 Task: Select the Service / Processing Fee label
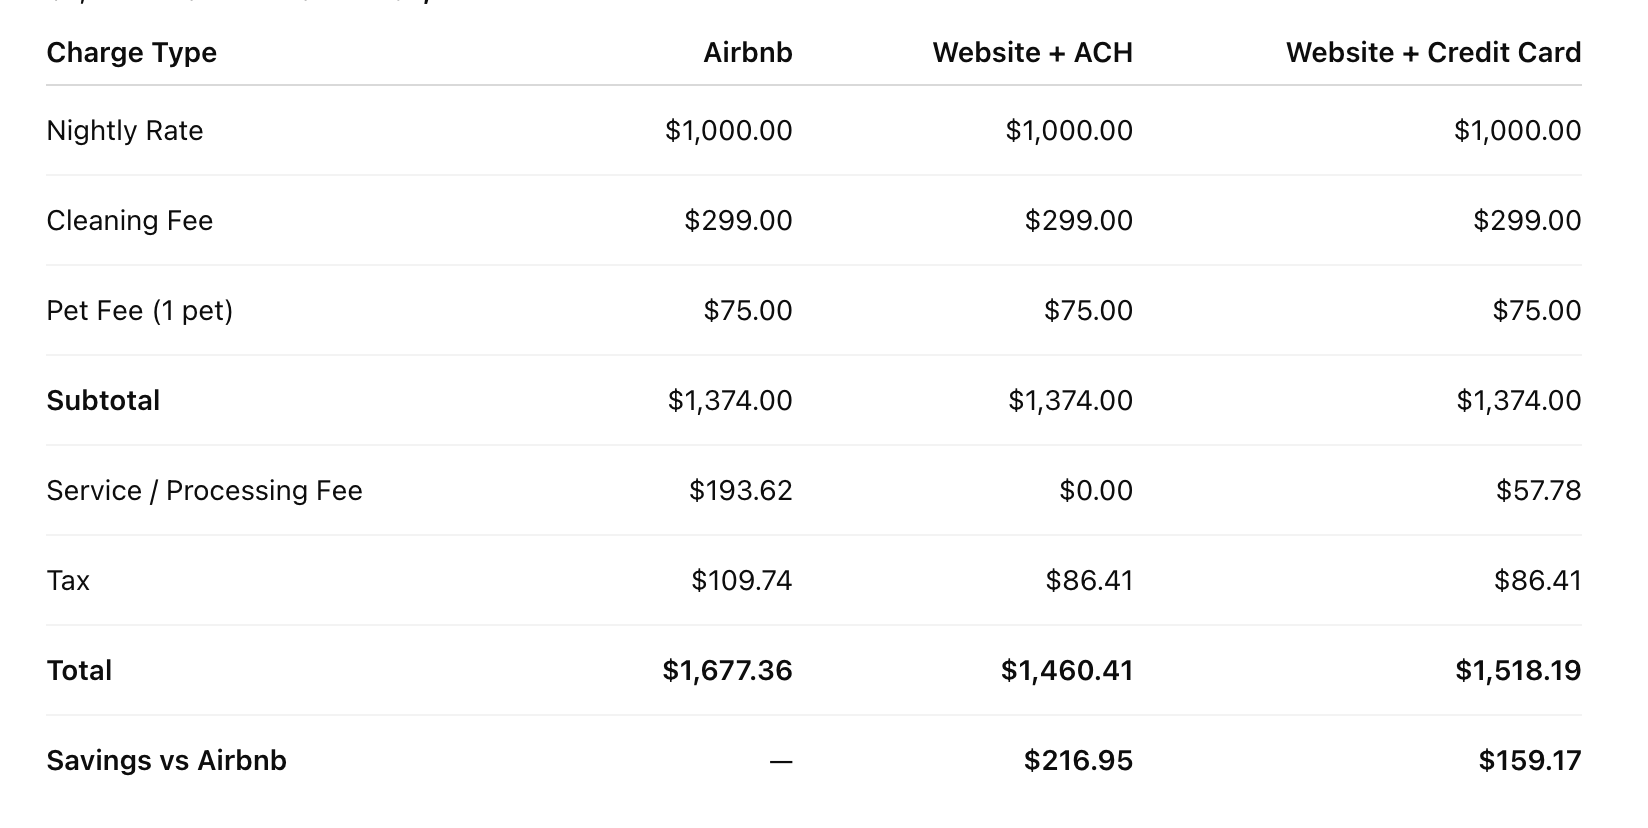204,491
